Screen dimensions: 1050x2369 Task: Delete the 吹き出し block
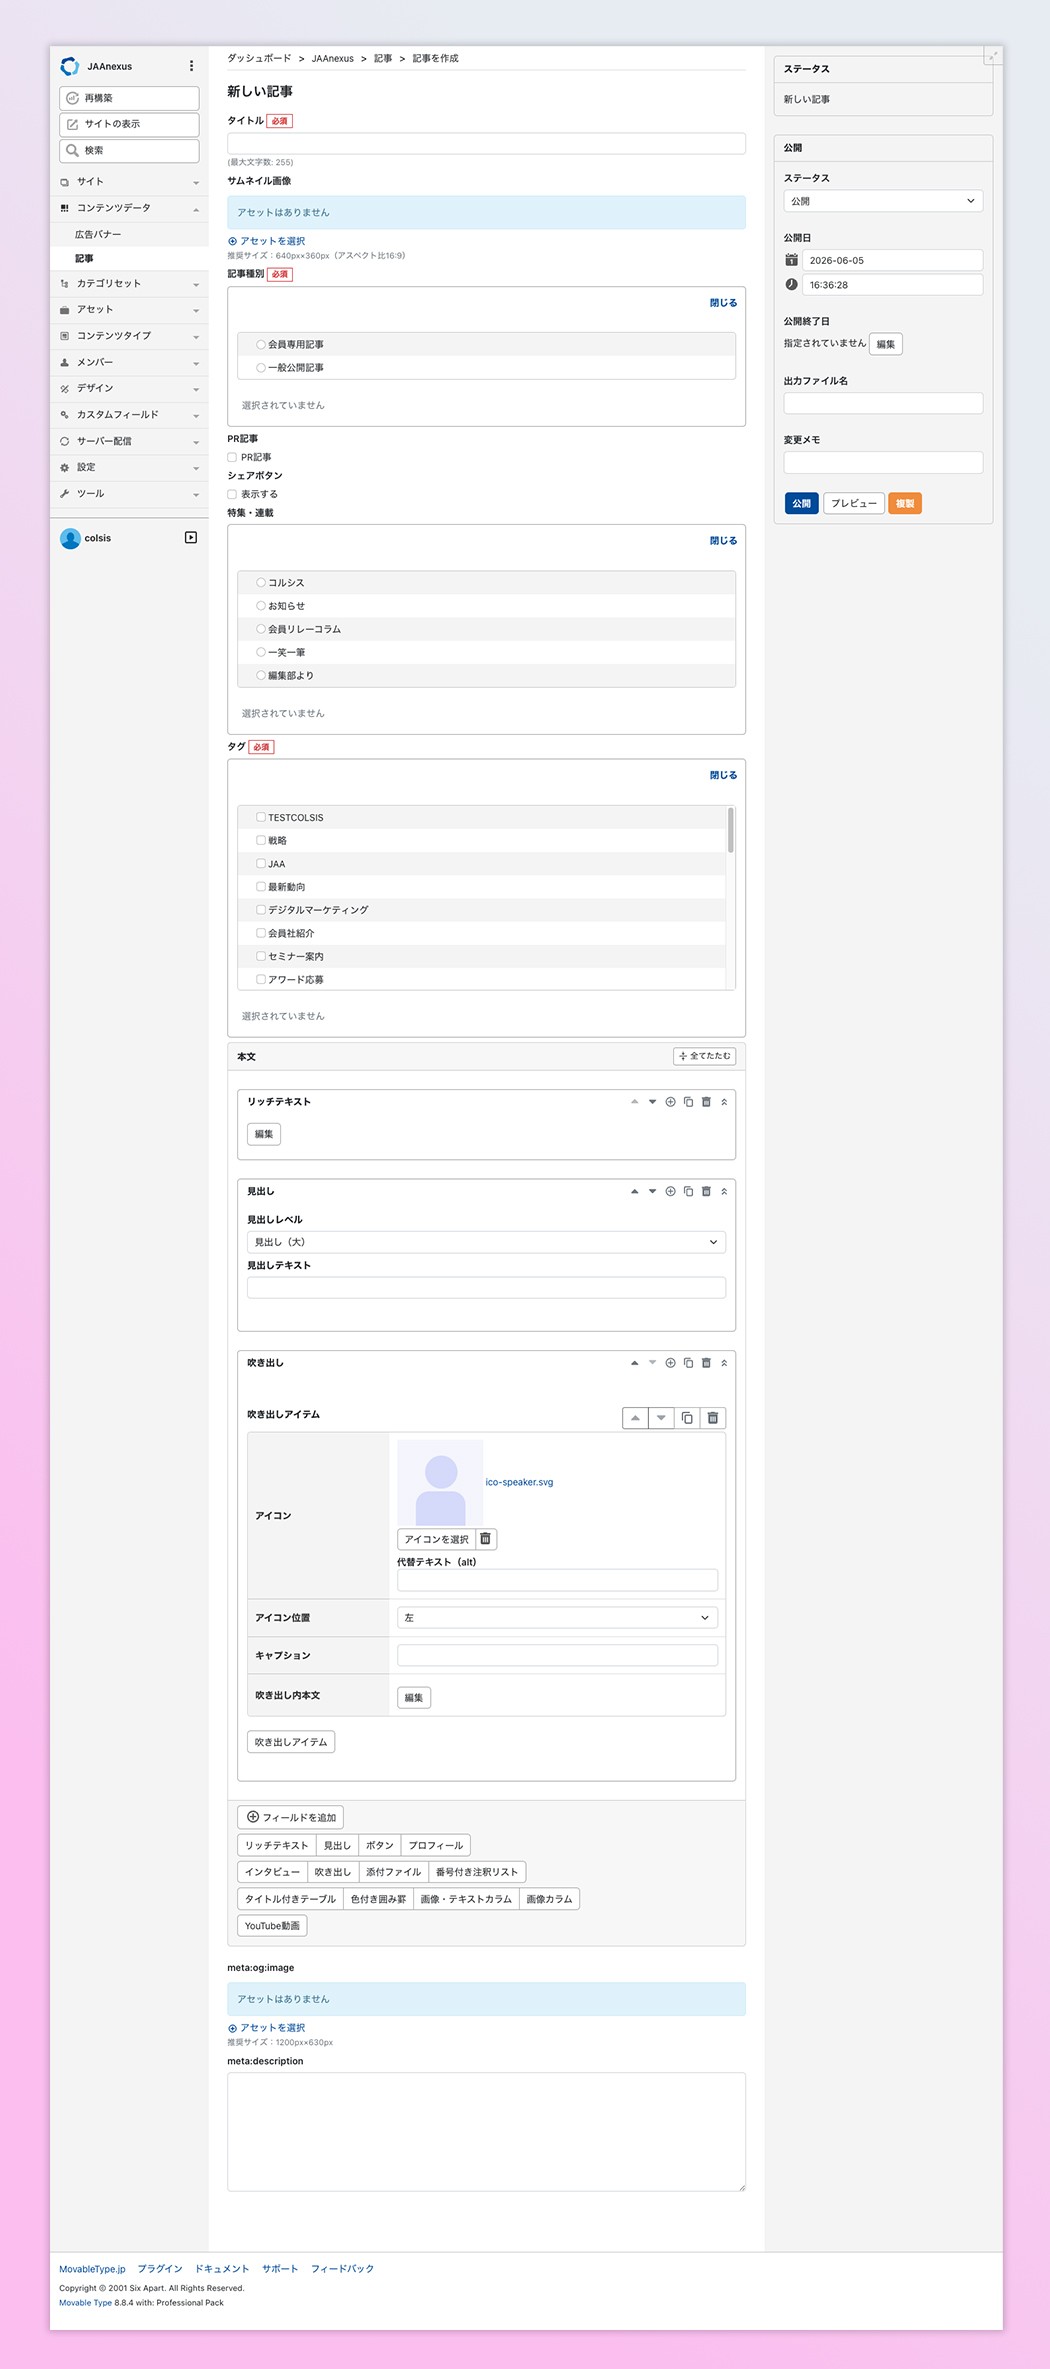pyautogui.click(x=706, y=1363)
